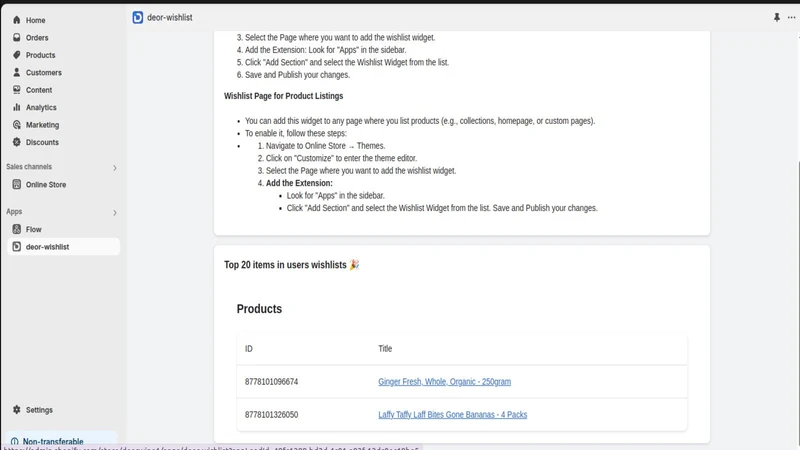
Task: Open the three-dot more actions menu
Action: point(791,17)
